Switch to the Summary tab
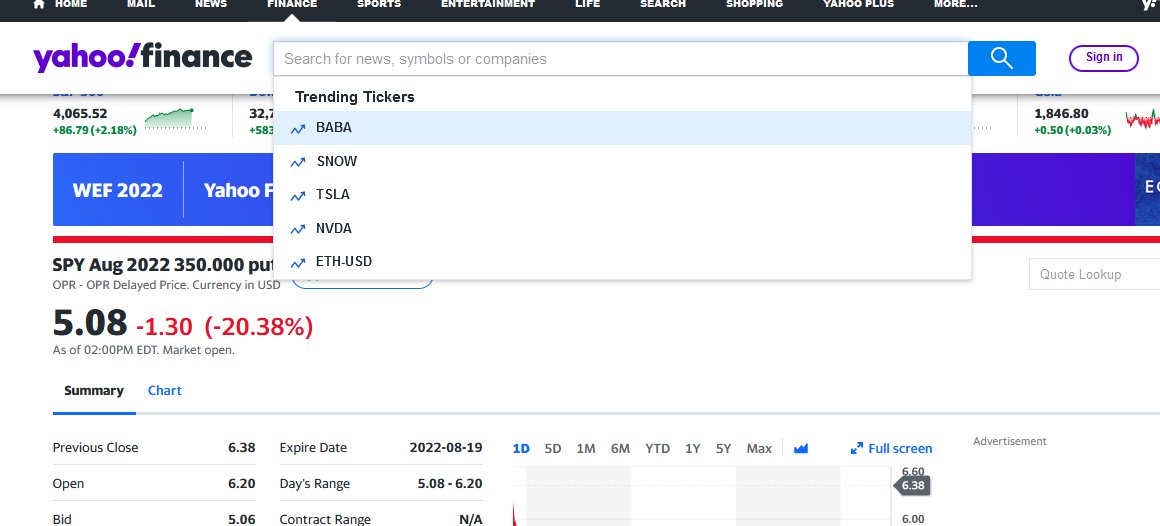The image size is (1160, 526). 94,391
